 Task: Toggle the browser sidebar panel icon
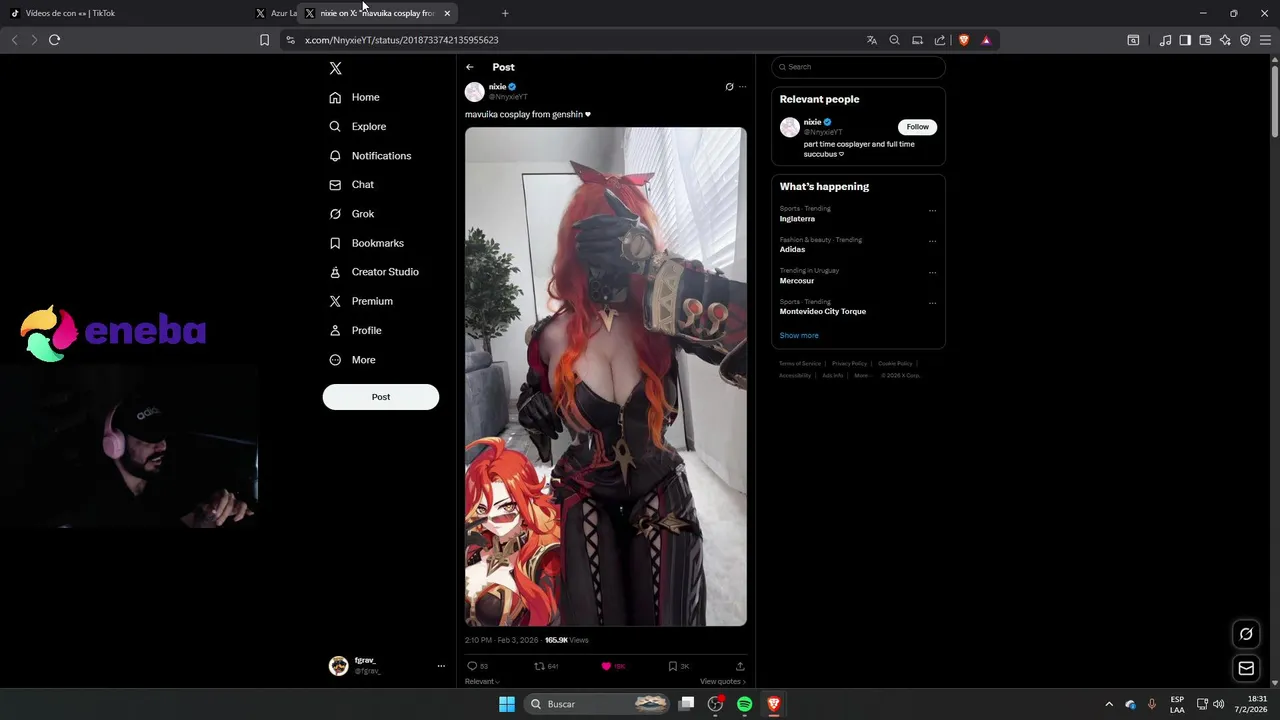pos(1185,40)
